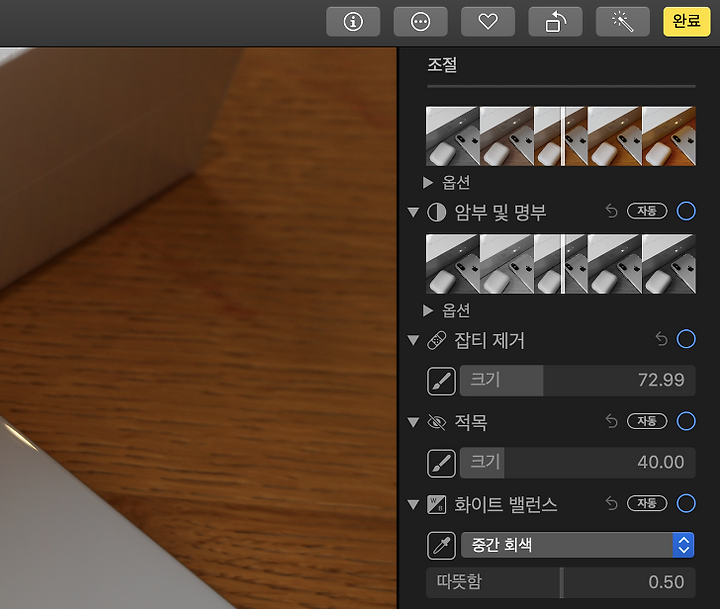Viewport: 720px width, 609px height.
Task: Click the 암부 및 명부 half-circle icon
Action: pyautogui.click(x=436, y=212)
